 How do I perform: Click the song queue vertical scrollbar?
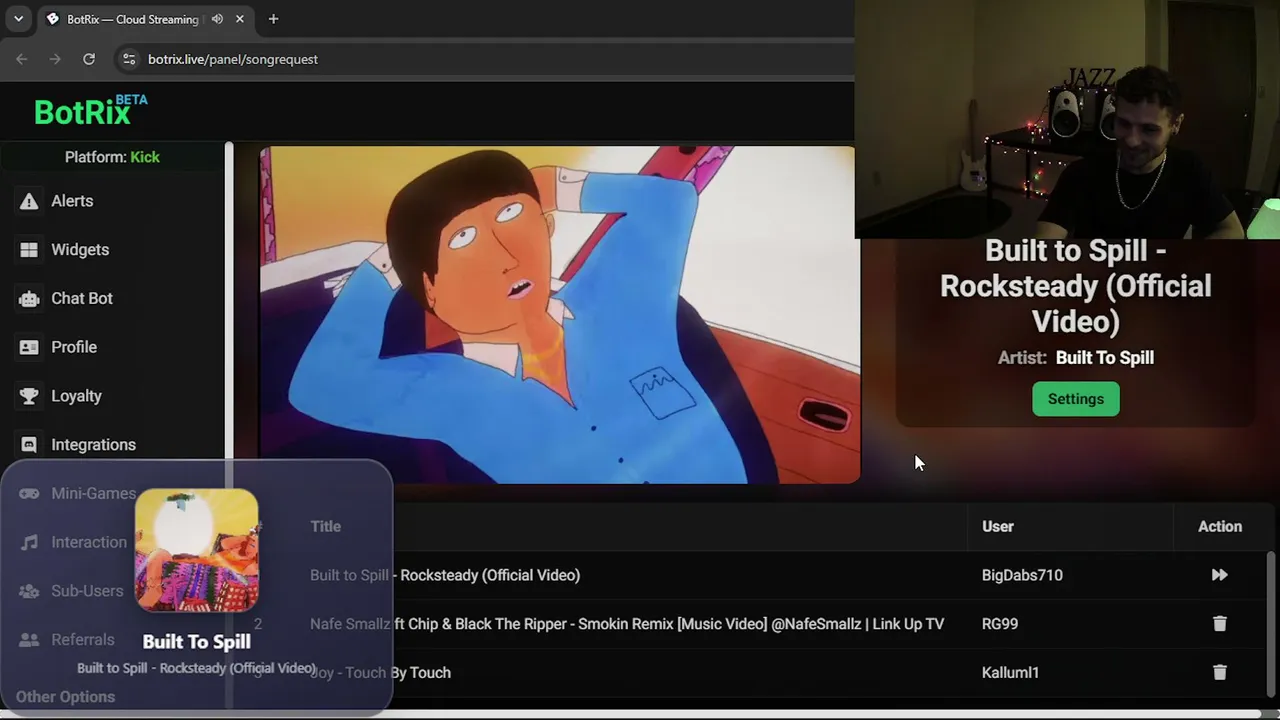tap(1272, 625)
